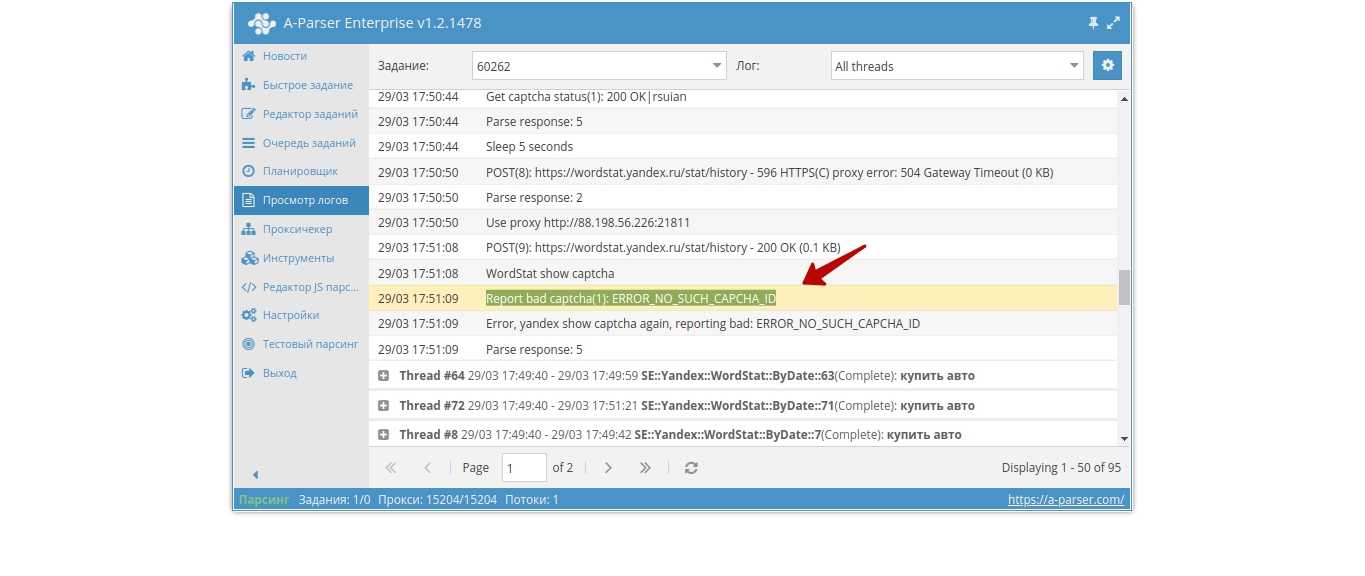This screenshot has height=576, width=1365.
Task: Expand Thread #8 log entry
Action: click(x=383, y=435)
